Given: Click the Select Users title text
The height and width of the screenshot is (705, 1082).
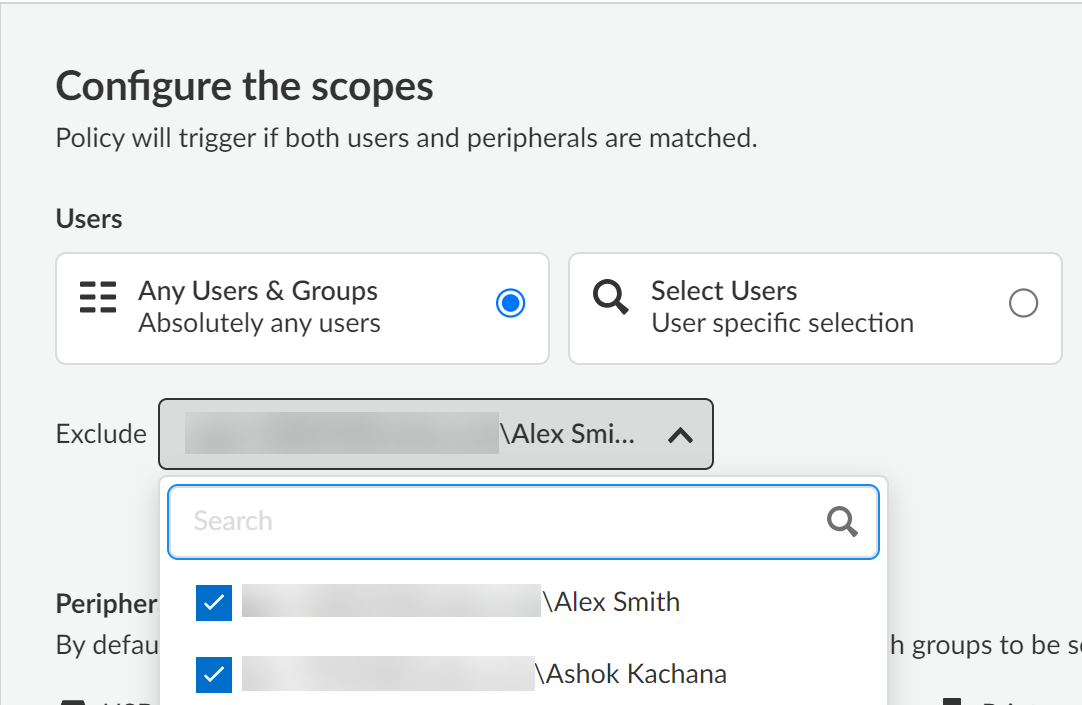Looking at the screenshot, I should (x=724, y=291).
